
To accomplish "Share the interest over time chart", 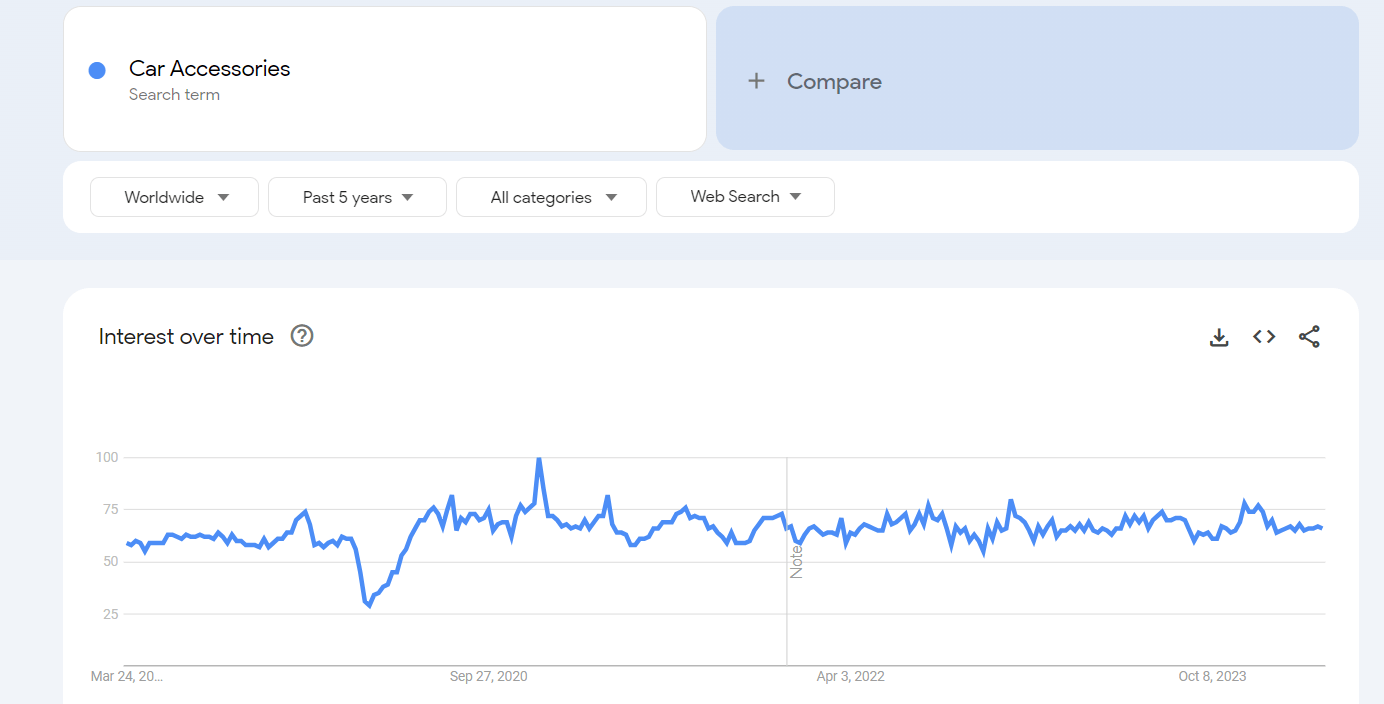I will tap(1309, 337).
